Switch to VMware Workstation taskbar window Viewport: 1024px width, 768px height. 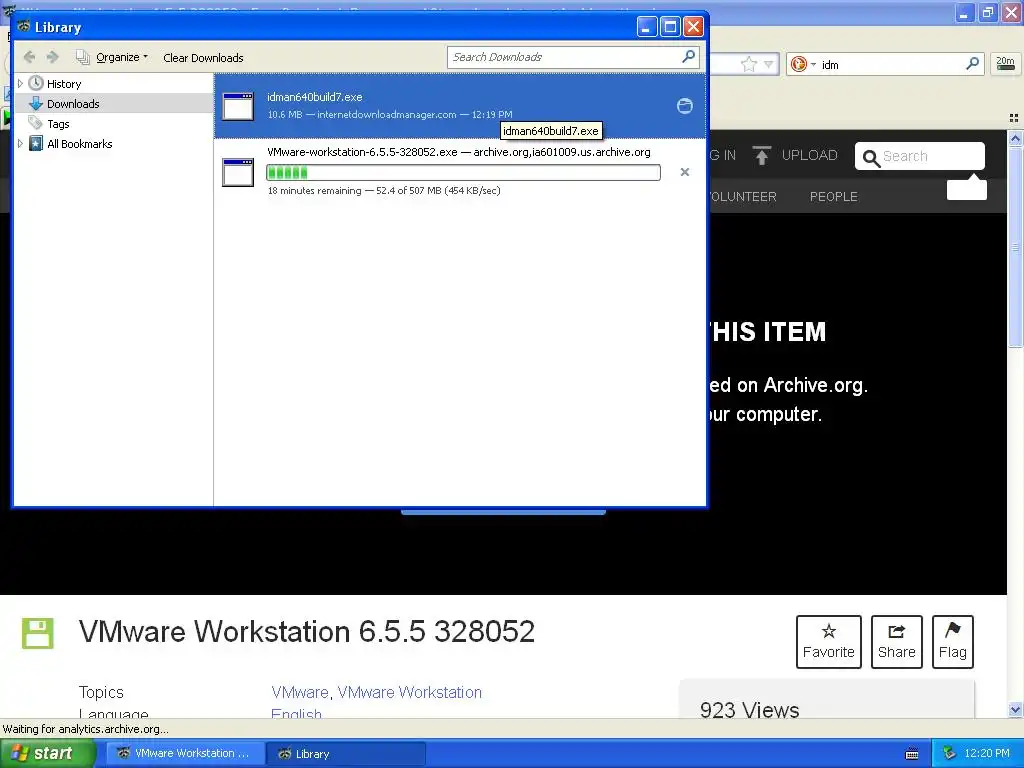point(185,753)
